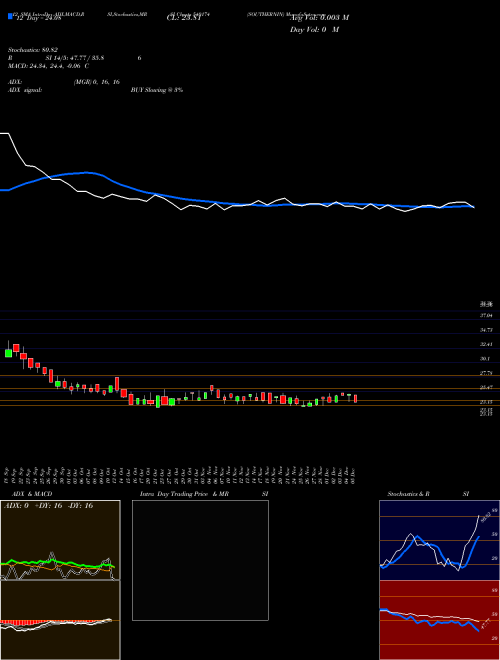
Task: Click the 30.1 price axis label
Action: tap(485, 359)
